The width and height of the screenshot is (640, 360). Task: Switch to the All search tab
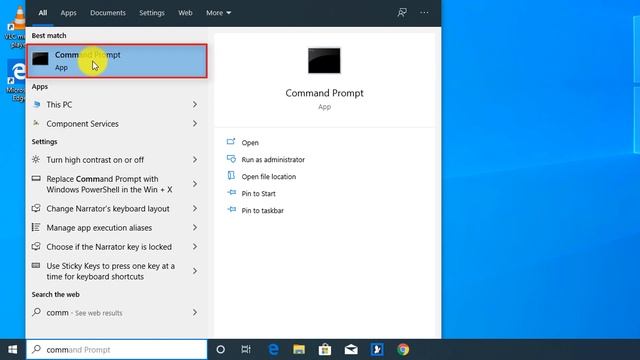[43, 13]
